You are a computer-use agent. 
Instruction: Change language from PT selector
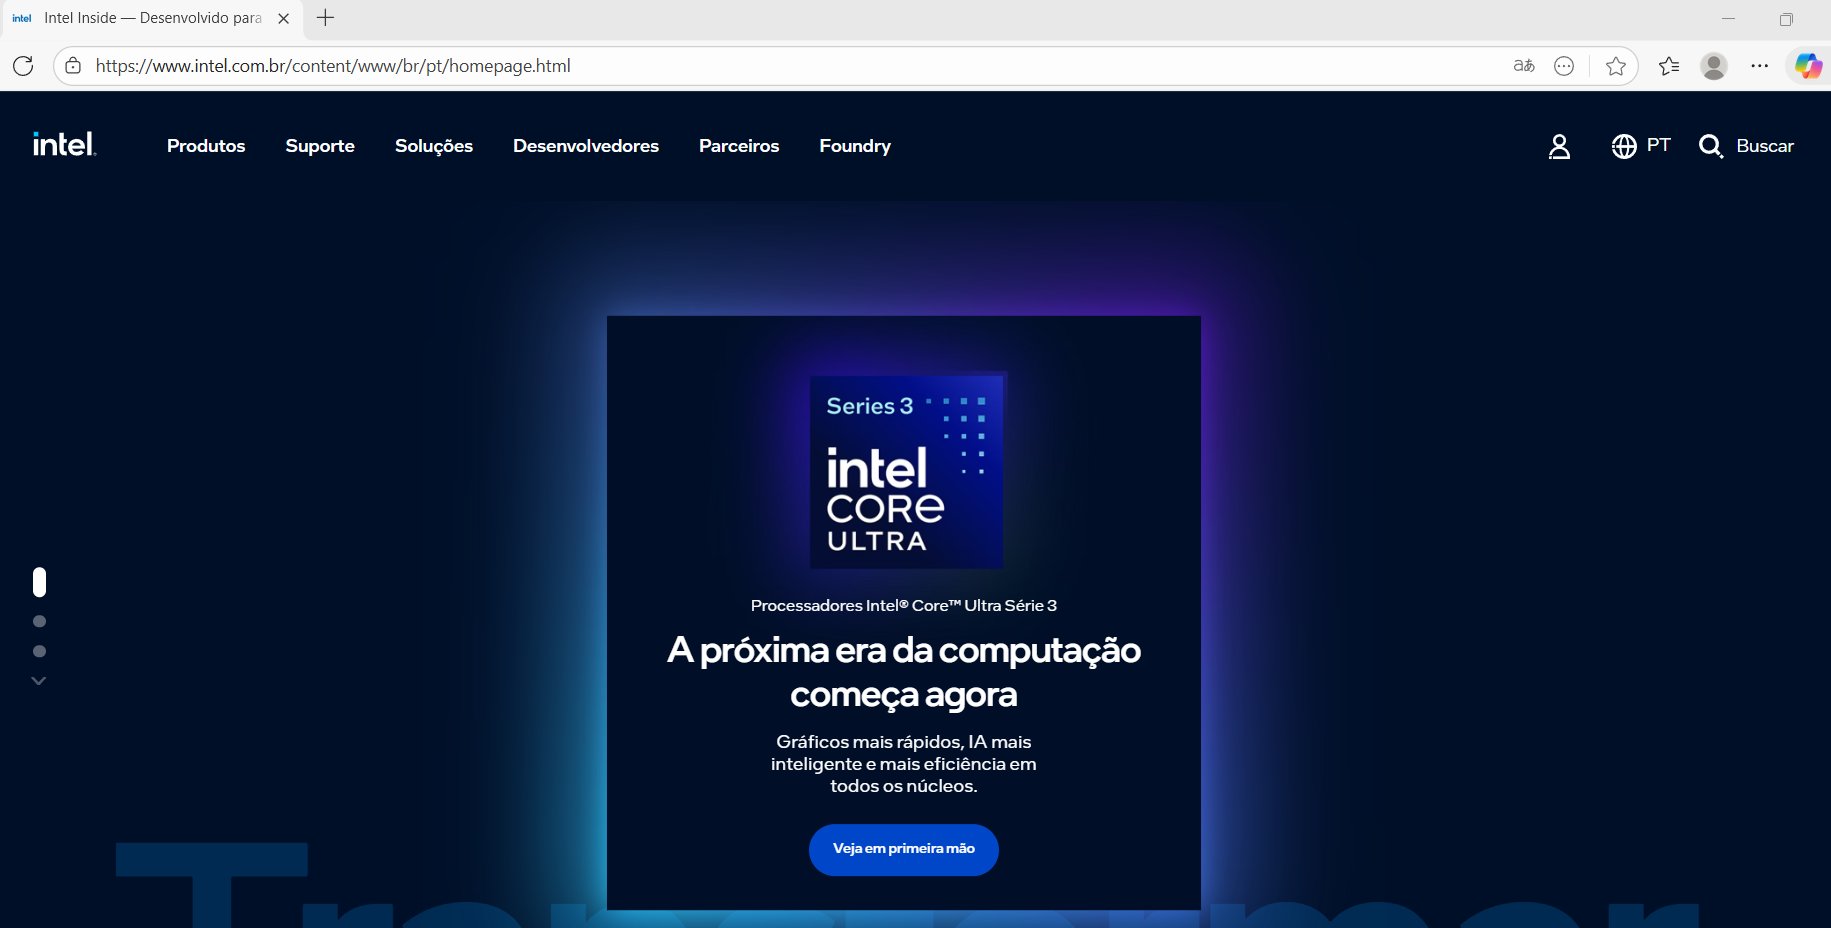pyautogui.click(x=1658, y=145)
